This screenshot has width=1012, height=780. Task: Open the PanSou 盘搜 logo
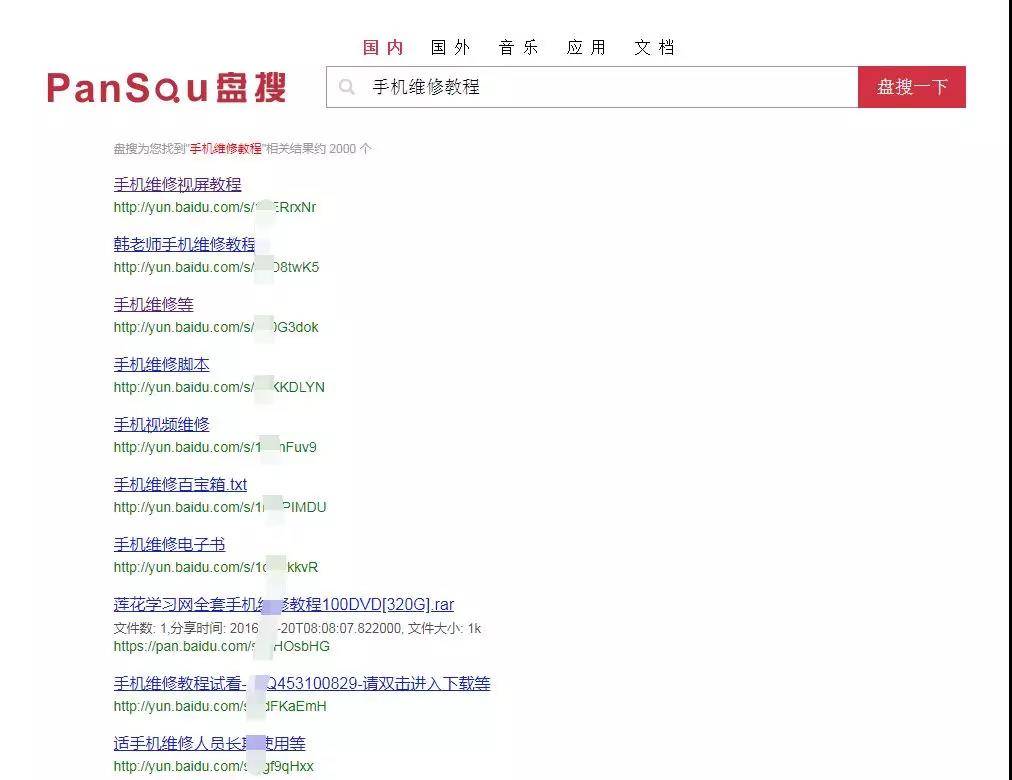click(x=167, y=88)
